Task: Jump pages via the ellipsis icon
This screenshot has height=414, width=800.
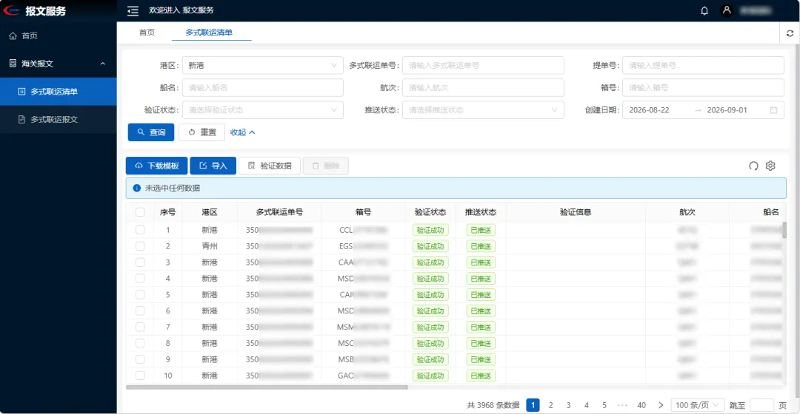Action: 622,405
